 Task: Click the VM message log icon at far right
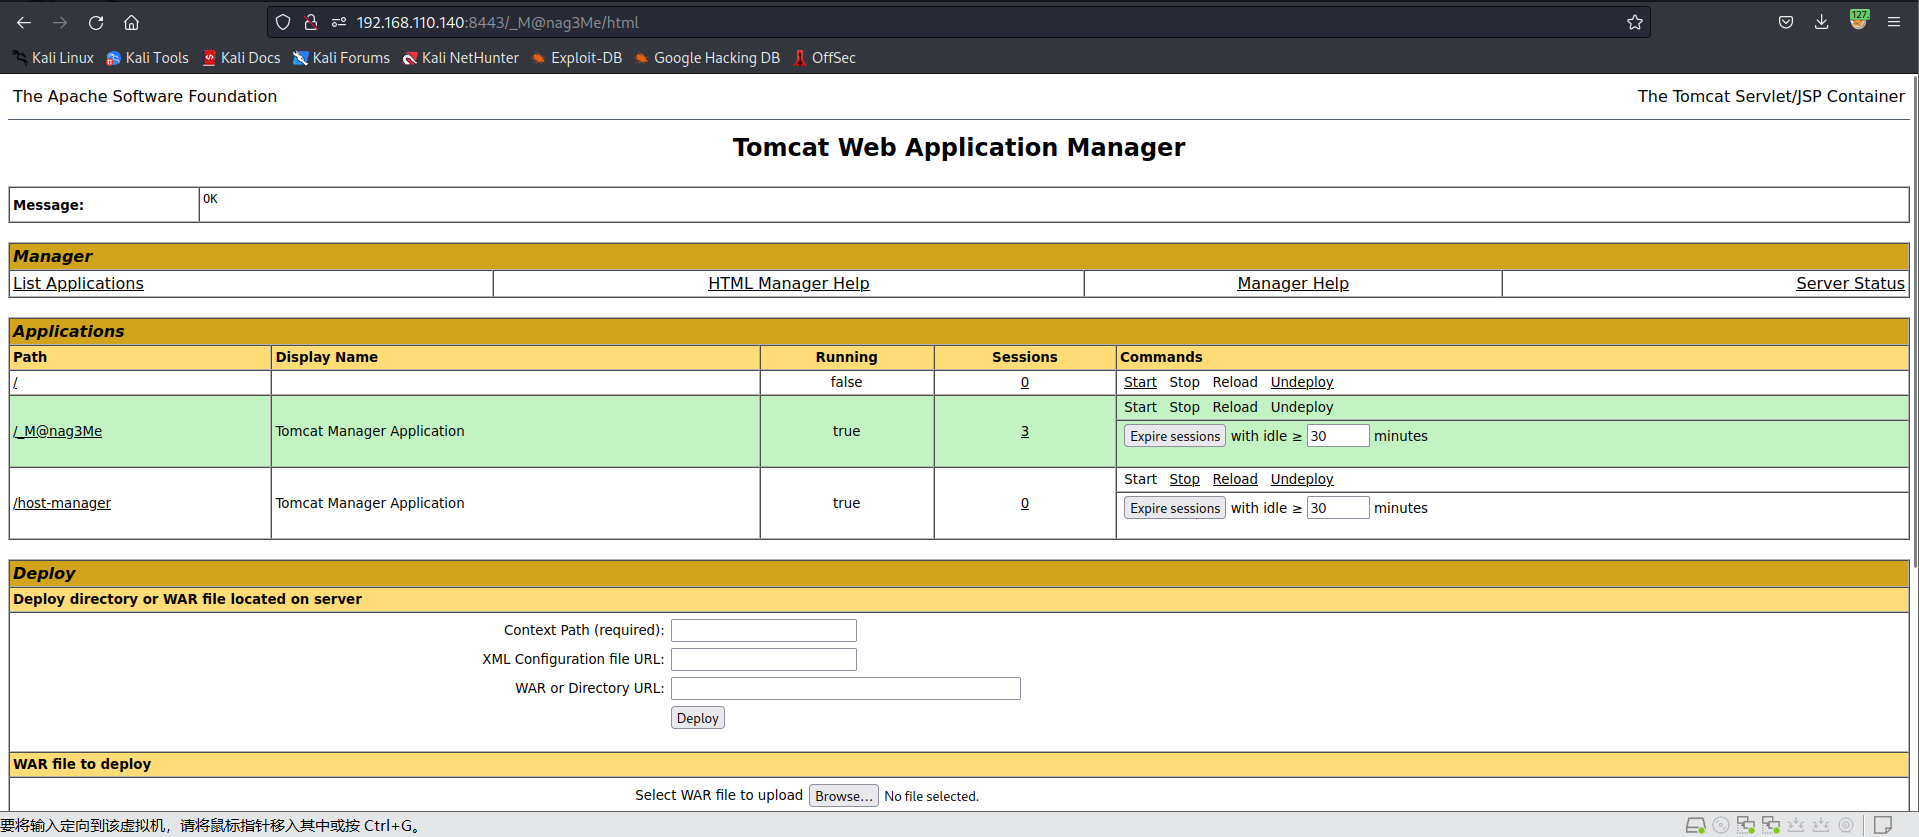tap(1883, 825)
